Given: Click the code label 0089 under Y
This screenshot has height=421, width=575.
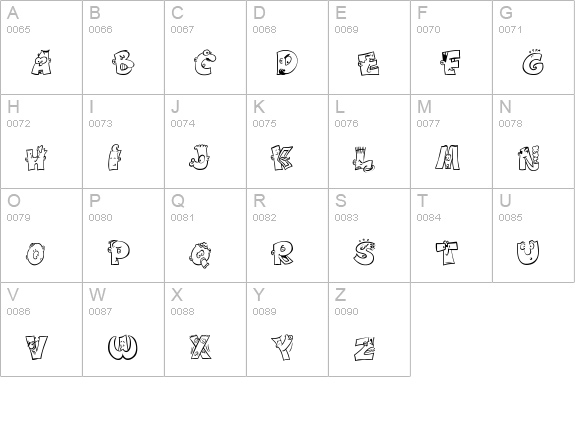Looking at the screenshot, I should pyautogui.click(x=264, y=311).
